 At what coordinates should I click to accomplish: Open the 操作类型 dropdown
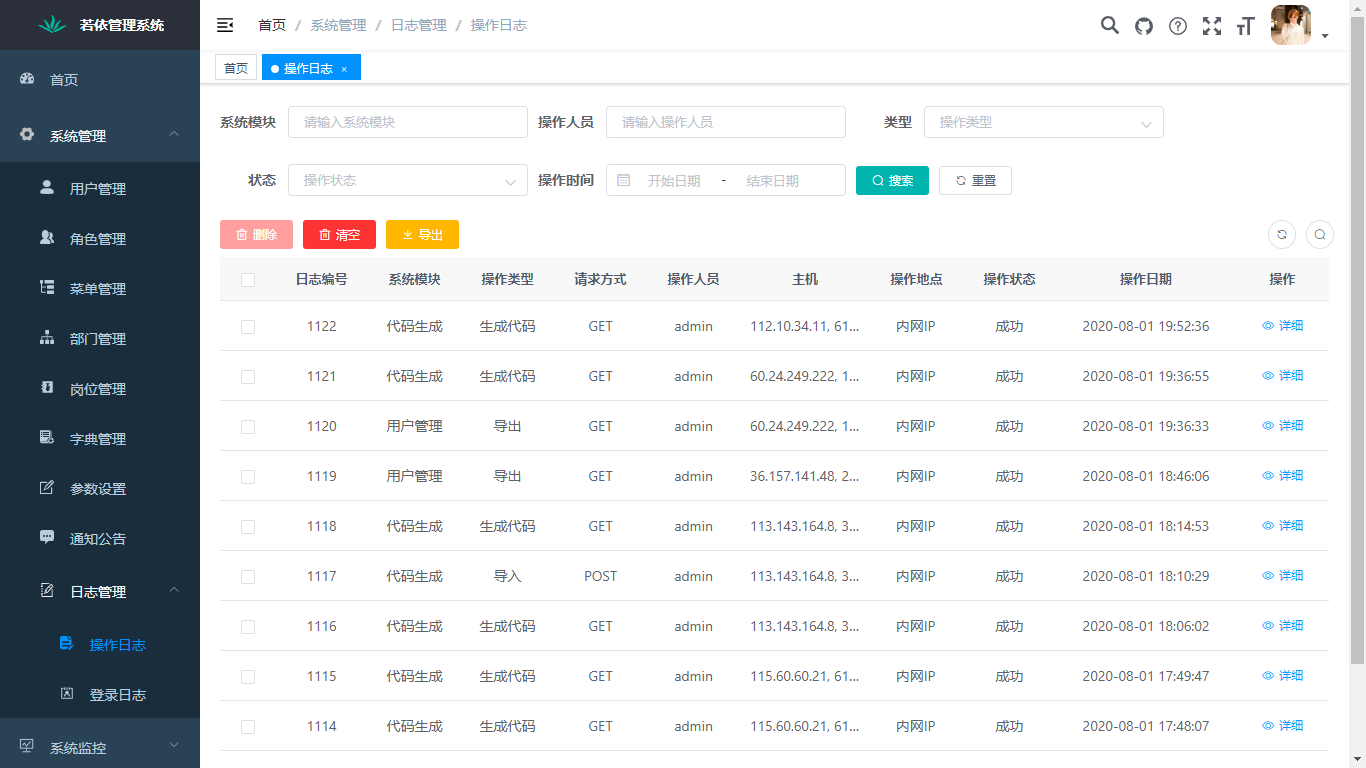tap(1044, 122)
